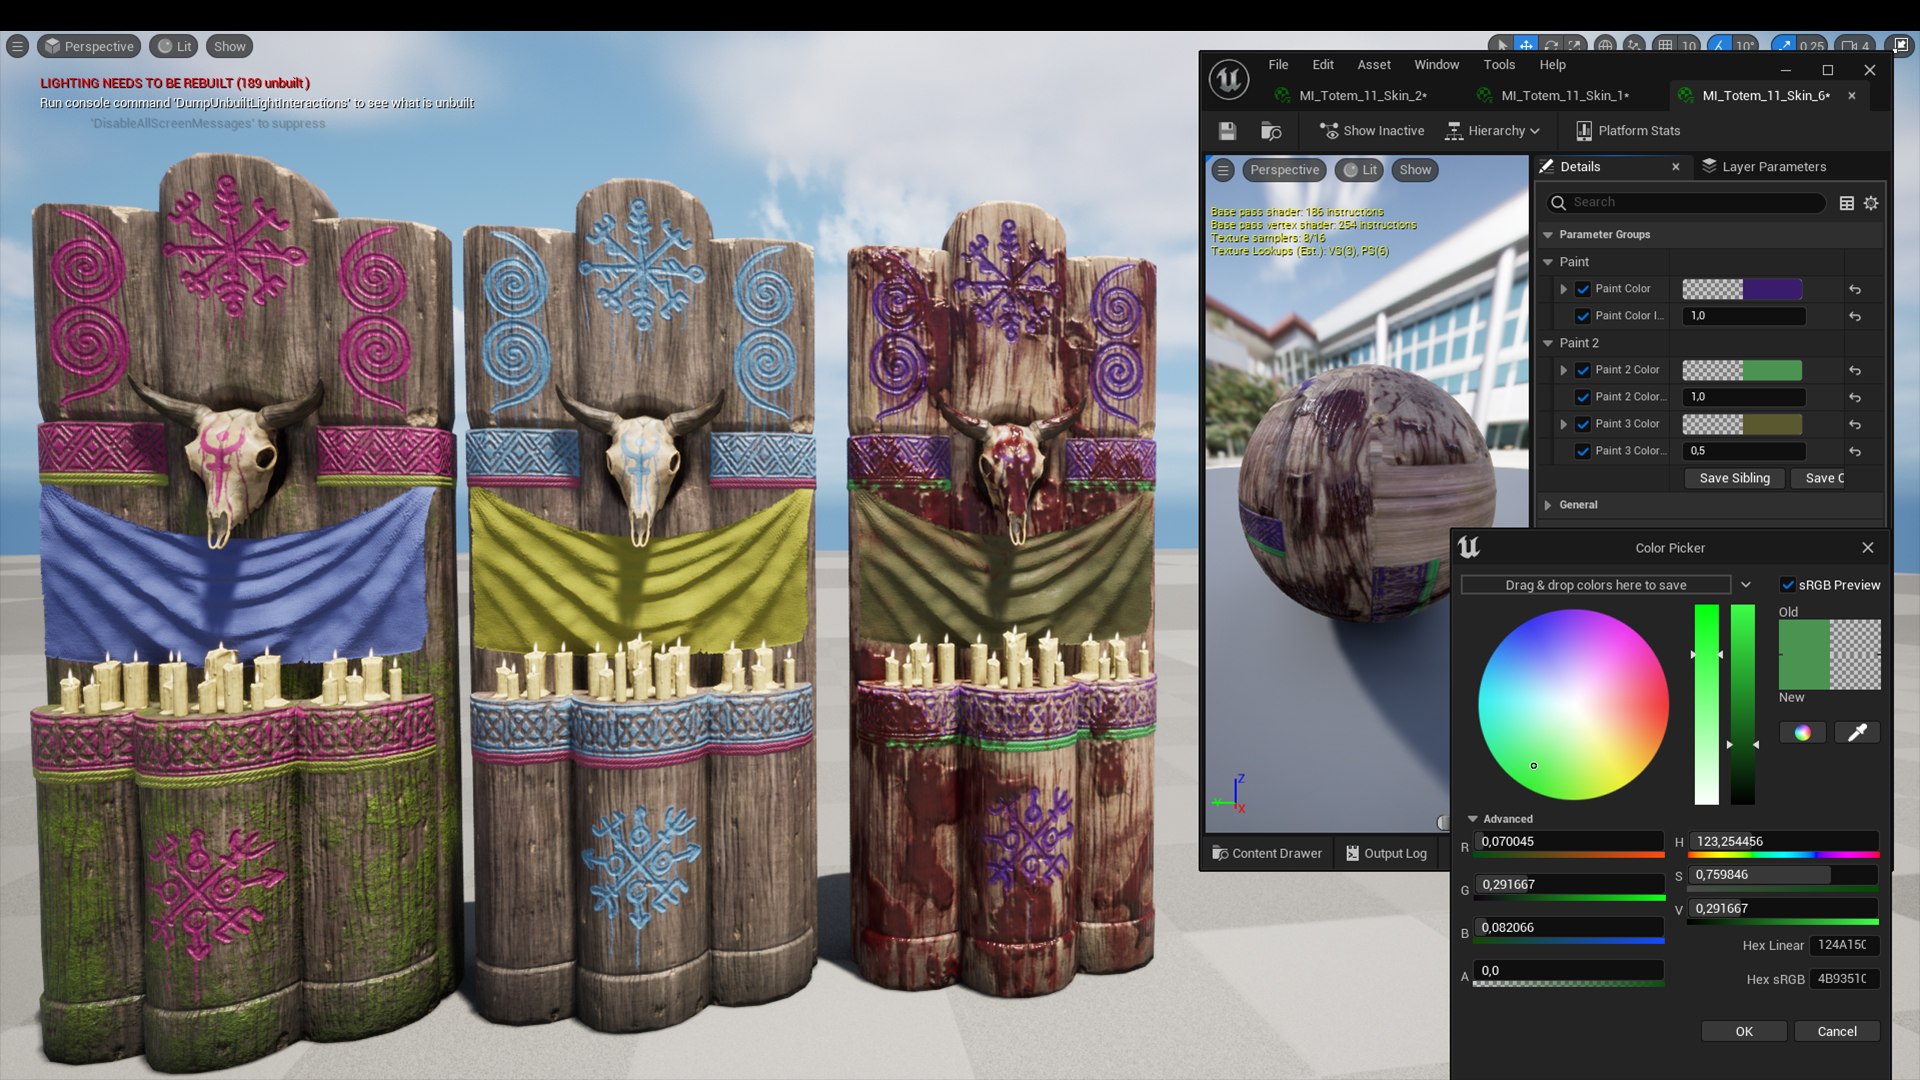Save the material instance asset
Image resolution: width=1920 pixels, height=1080 pixels.
(x=1227, y=131)
